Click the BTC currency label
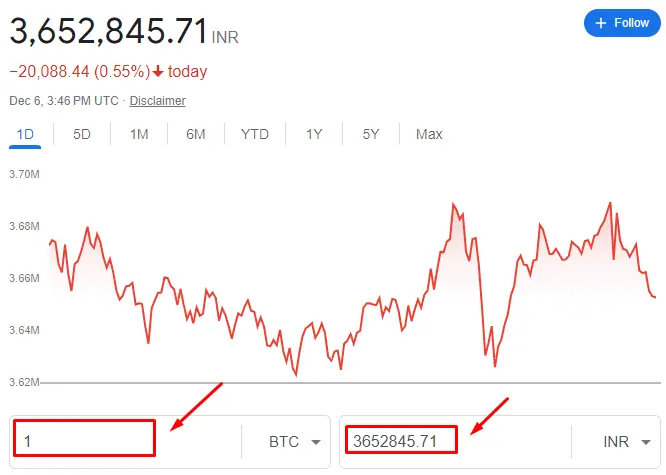The image size is (666, 475). [284, 442]
